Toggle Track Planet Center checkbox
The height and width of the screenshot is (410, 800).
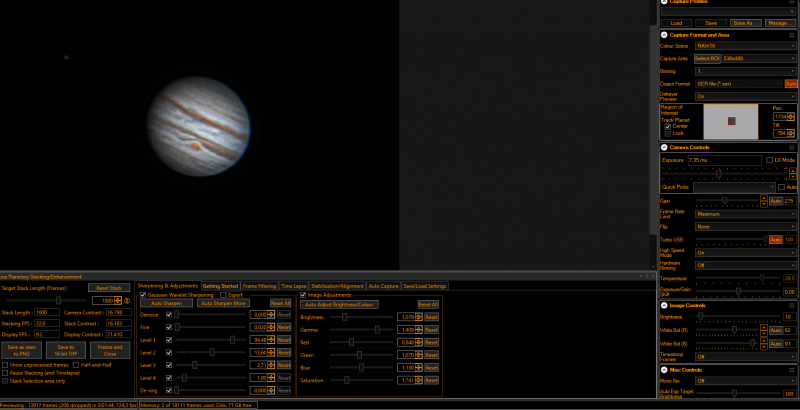[x=668, y=126]
